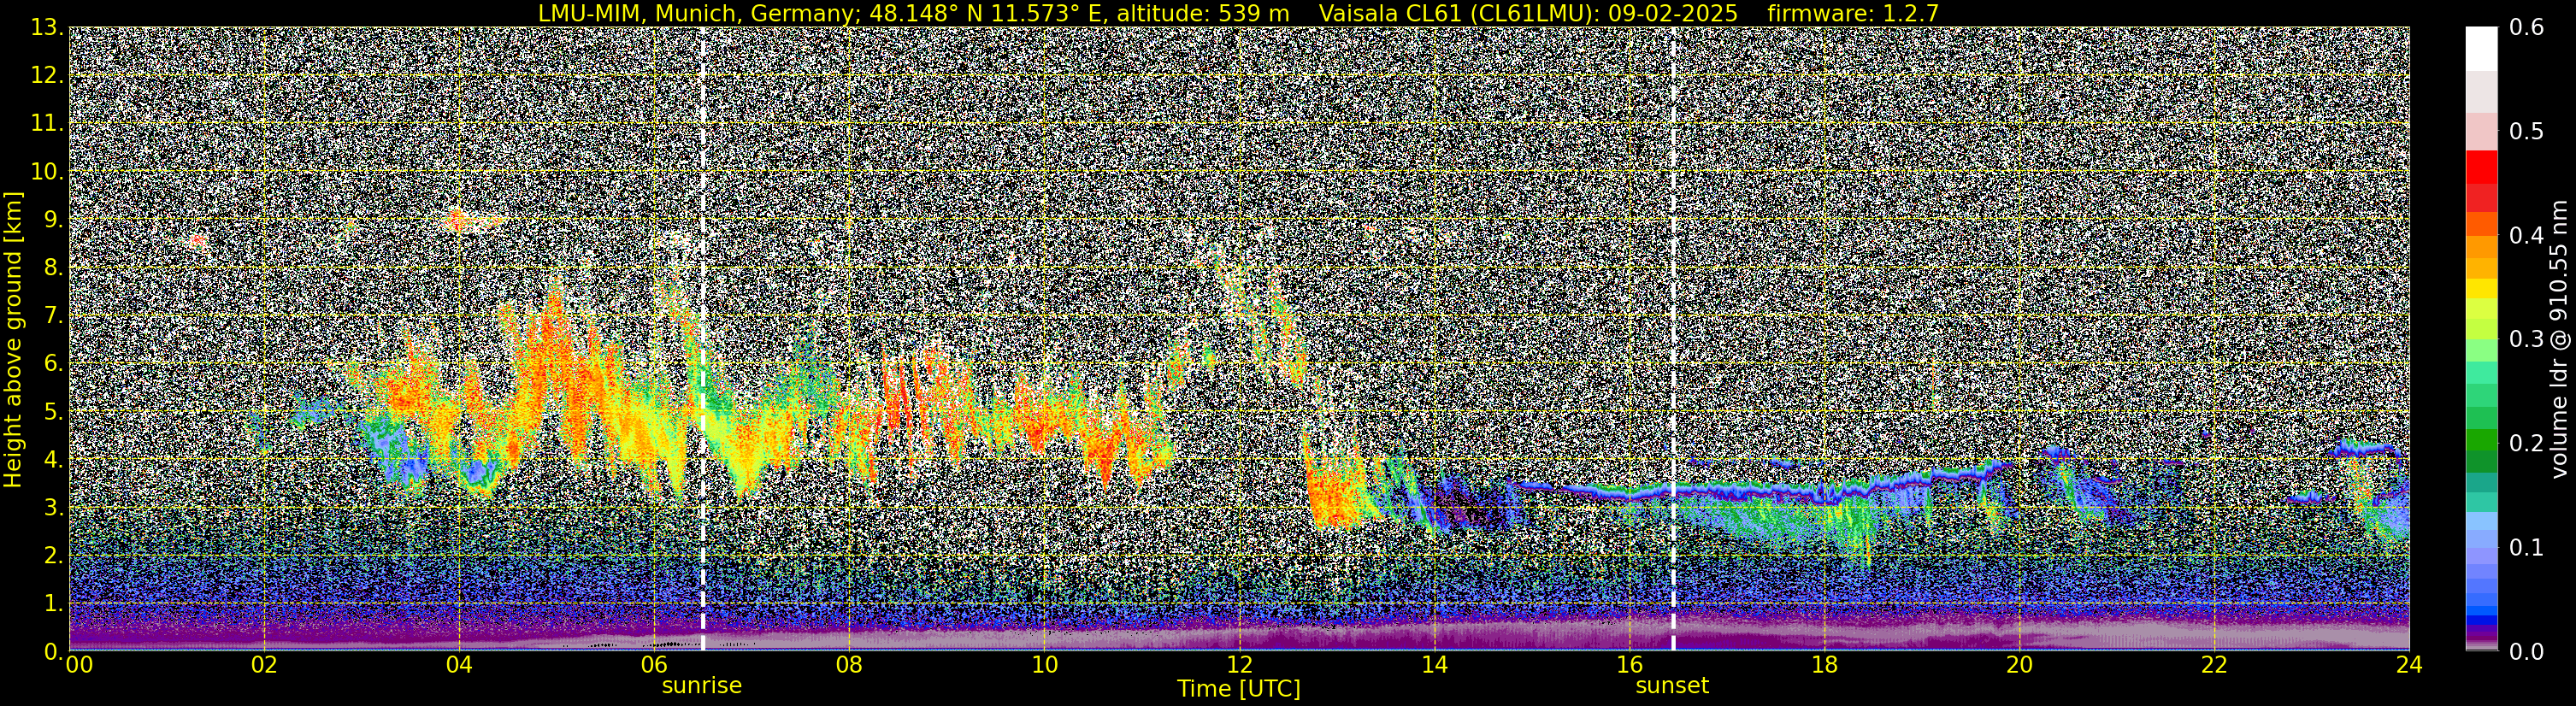Click the y-axis tick label '9.'
The image size is (2576, 706).
point(53,220)
